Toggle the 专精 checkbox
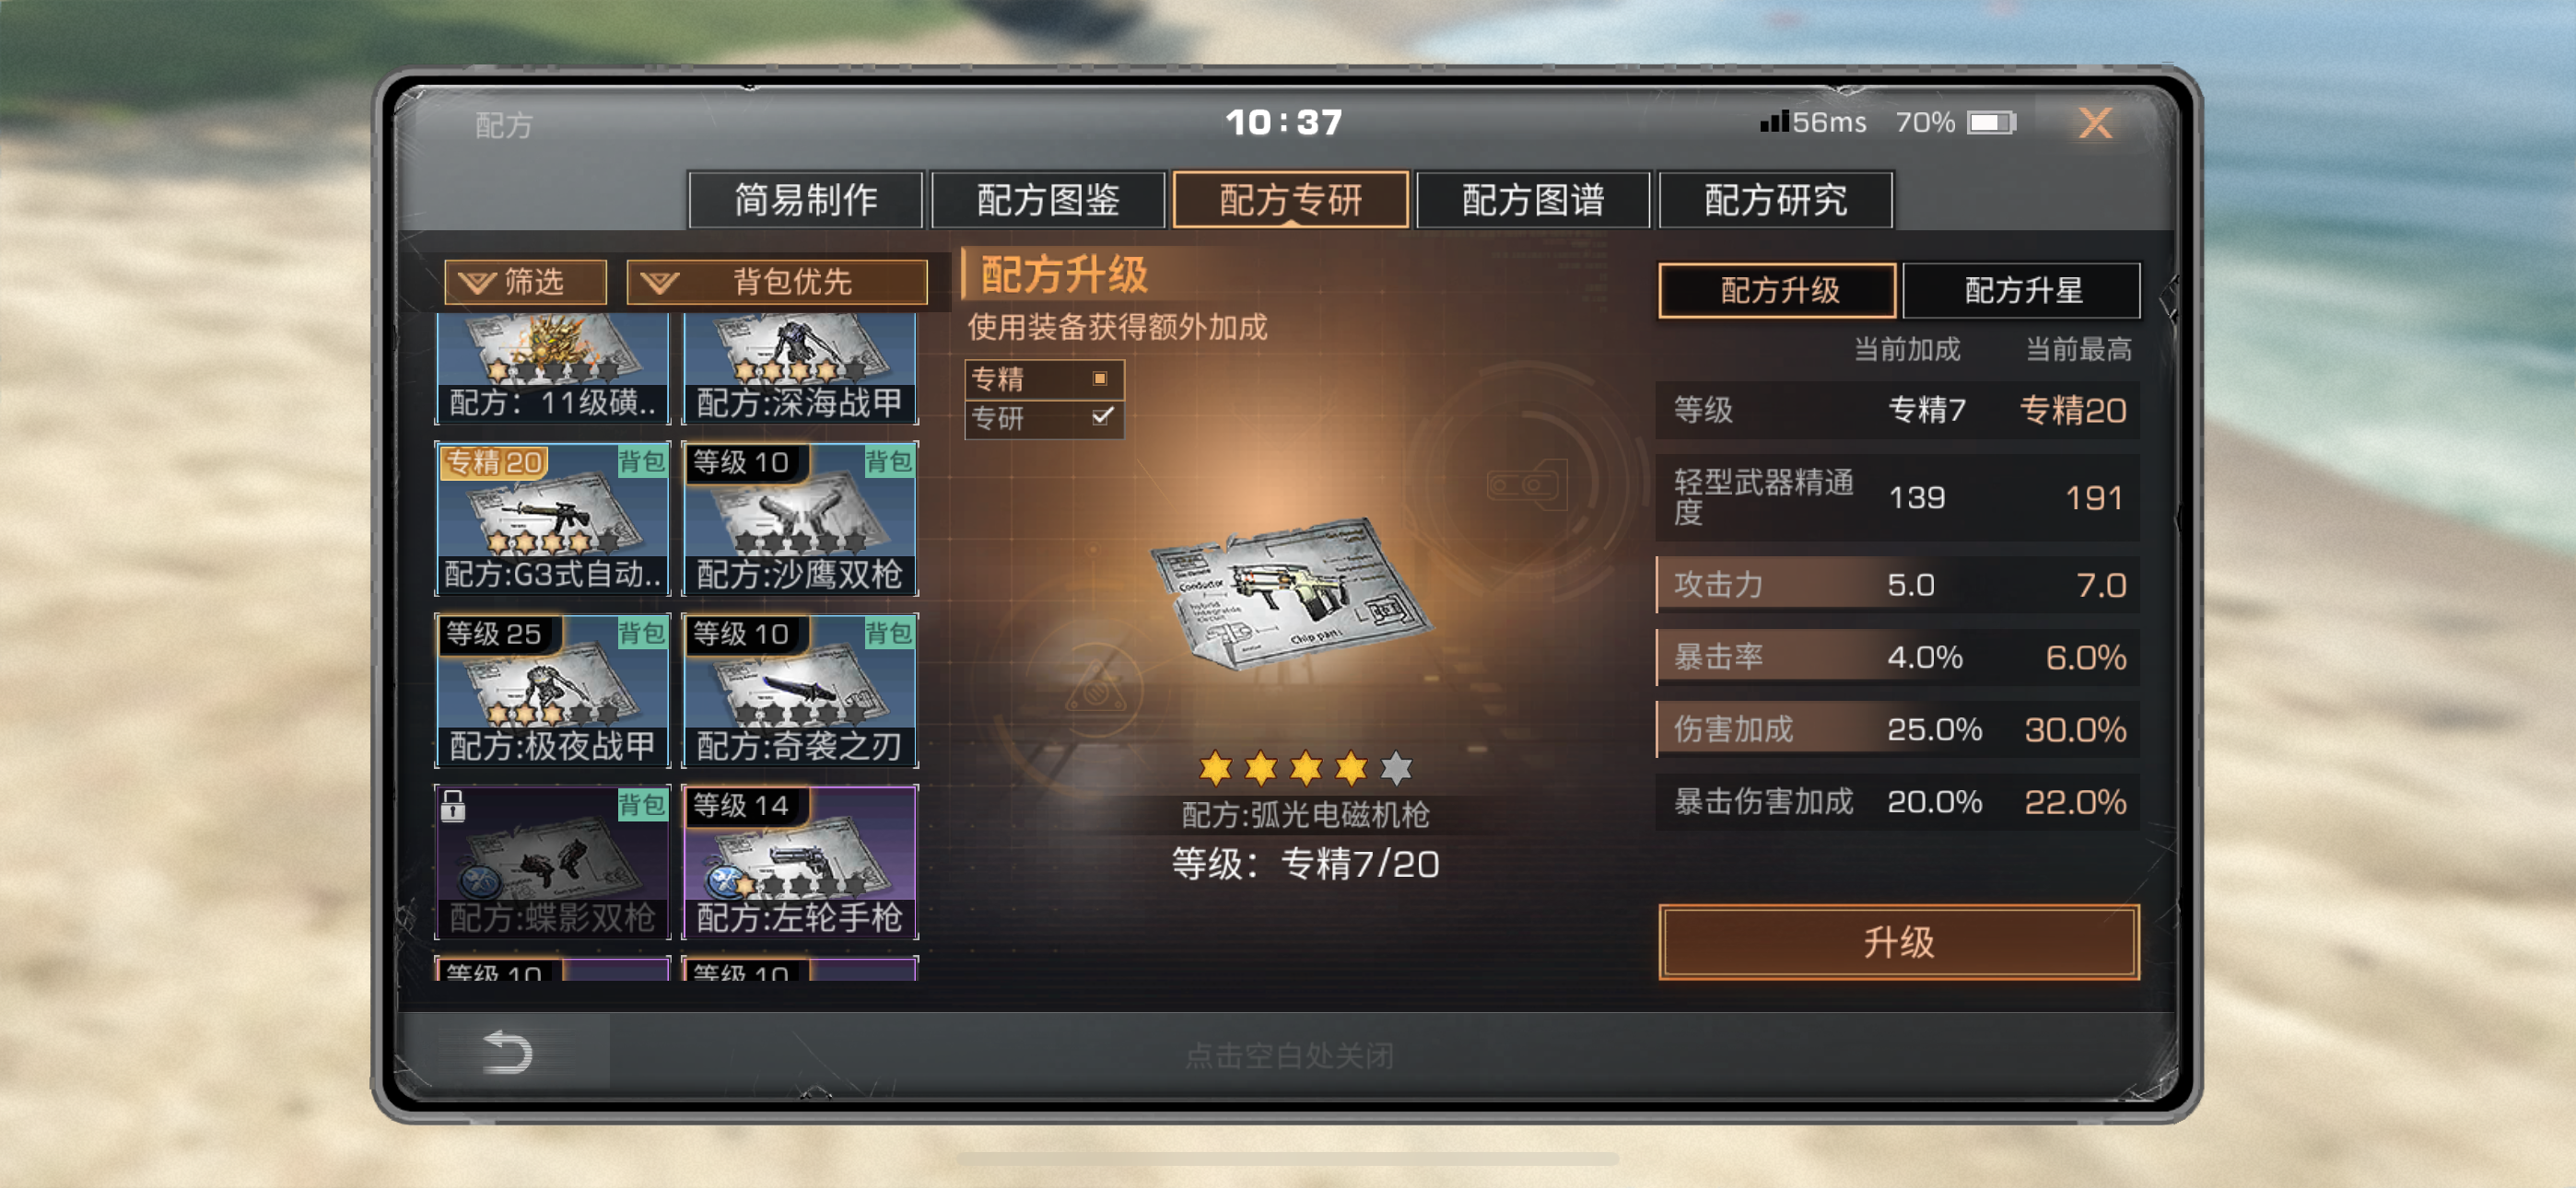The width and height of the screenshot is (2576, 1188). 1100,379
